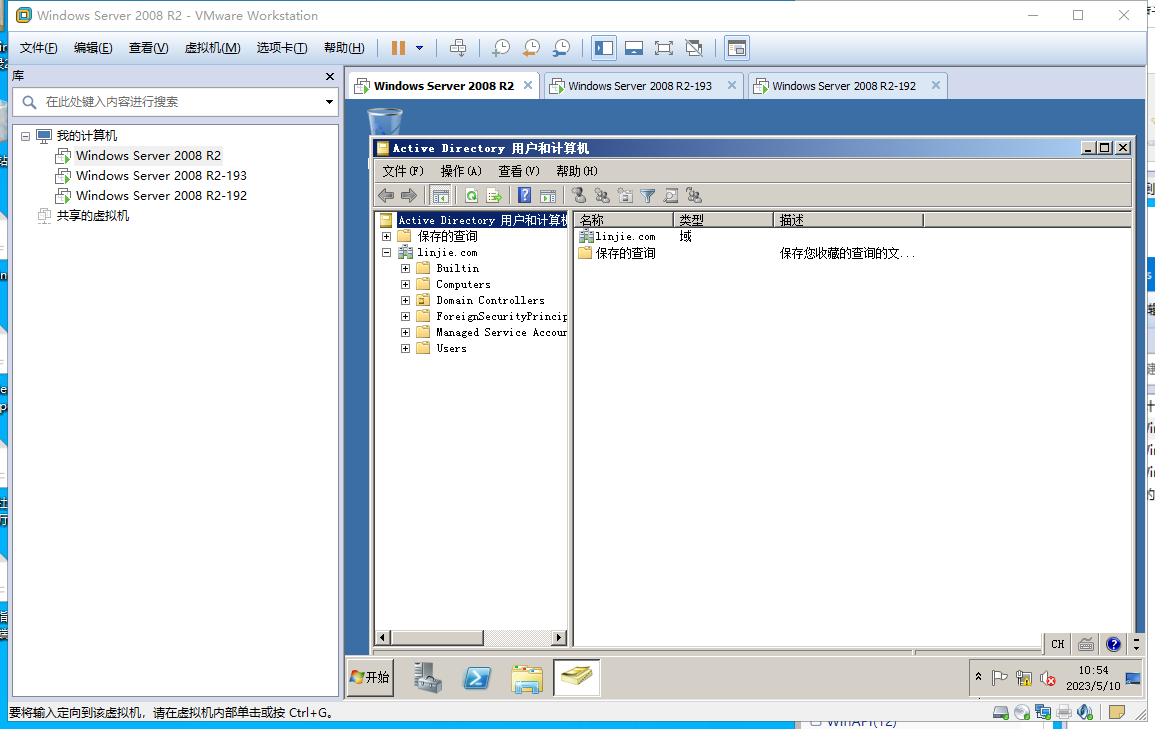Expand the 保存的查询 tree node
The height and width of the screenshot is (729, 1155).
[x=386, y=236]
